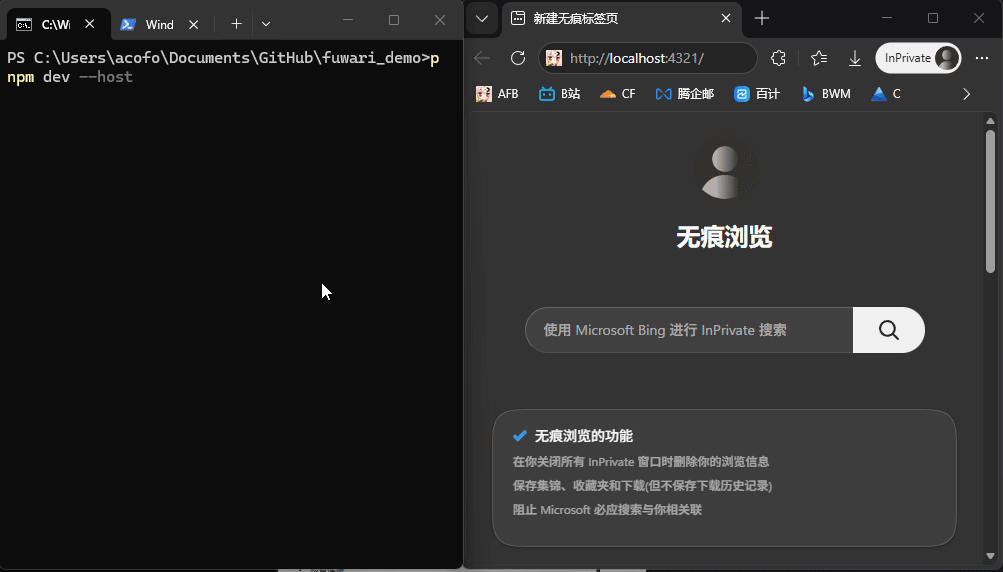Expand the favorites bar overflow chevron
Image resolution: width=1003 pixels, height=572 pixels.
[x=966, y=94]
